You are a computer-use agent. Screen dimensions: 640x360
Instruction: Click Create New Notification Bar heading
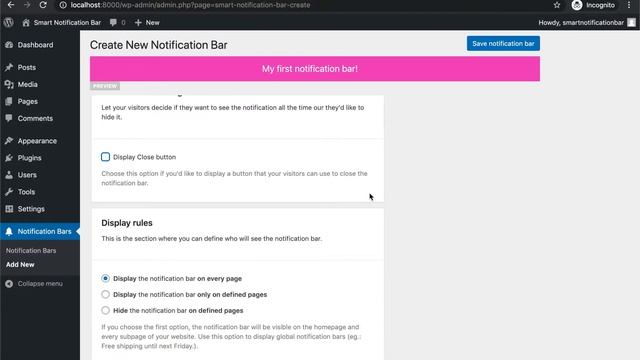click(x=158, y=45)
